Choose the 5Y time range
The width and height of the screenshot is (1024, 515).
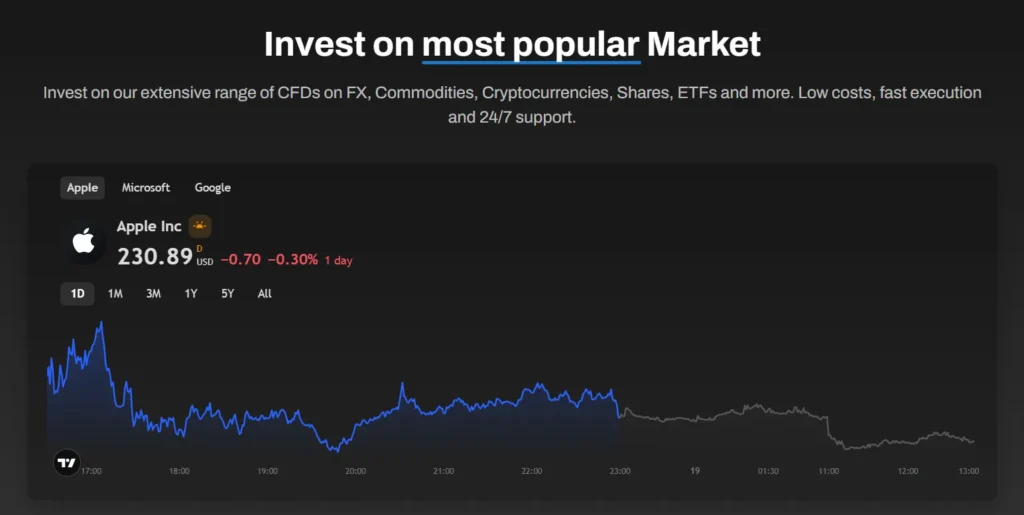(x=228, y=293)
